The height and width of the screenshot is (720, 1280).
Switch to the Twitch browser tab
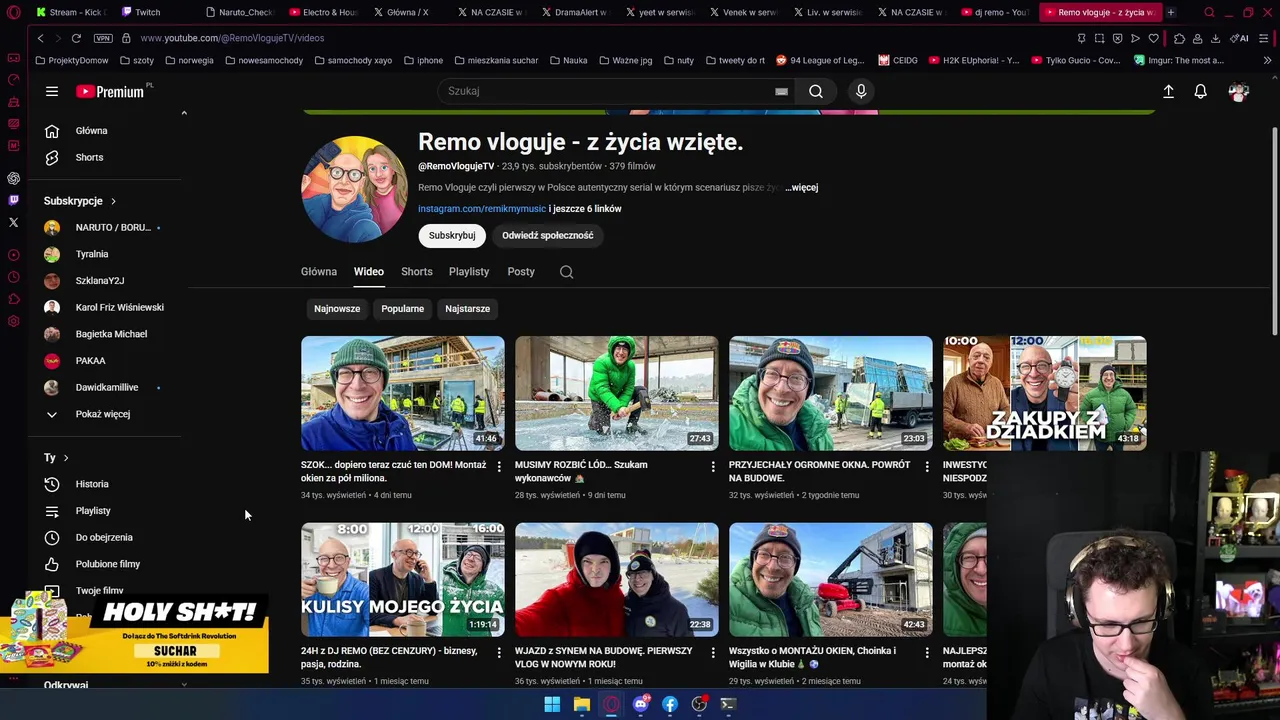tap(154, 12)
